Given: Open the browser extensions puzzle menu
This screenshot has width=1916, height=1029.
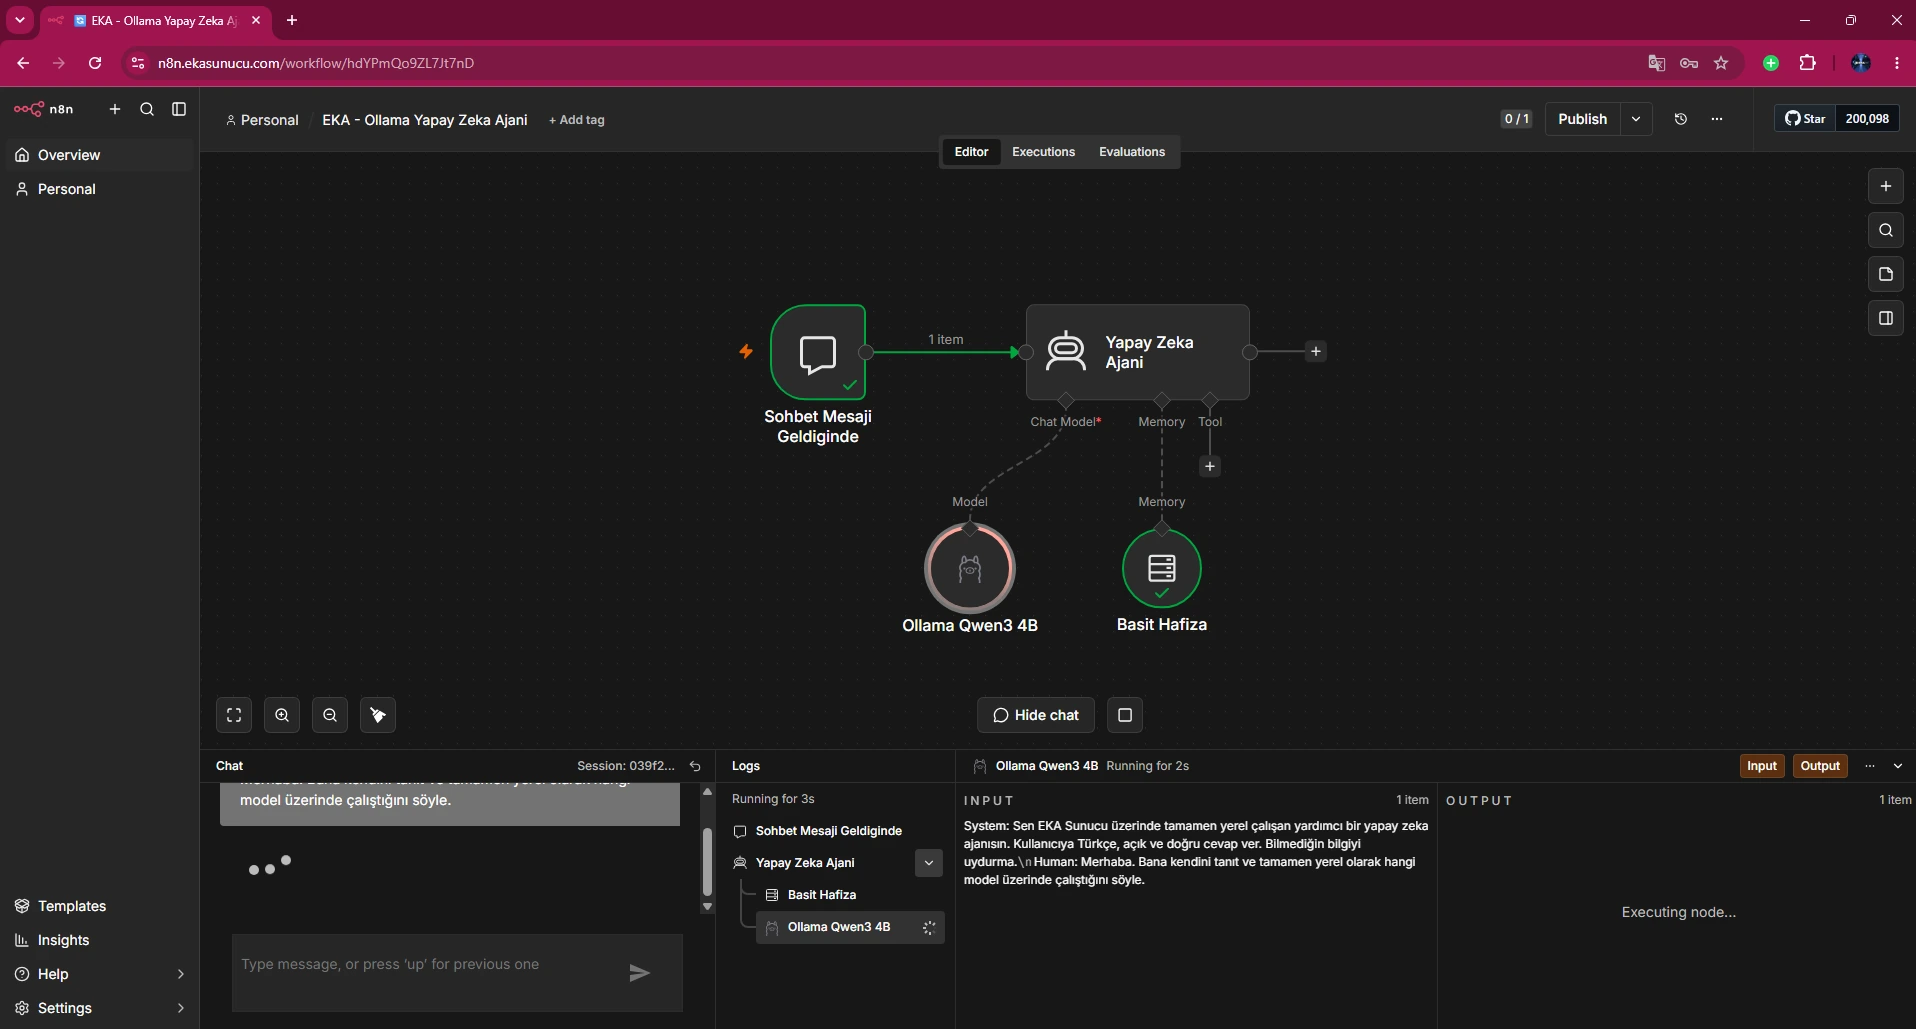Looking at the screenshot, I should point(1808,63).
